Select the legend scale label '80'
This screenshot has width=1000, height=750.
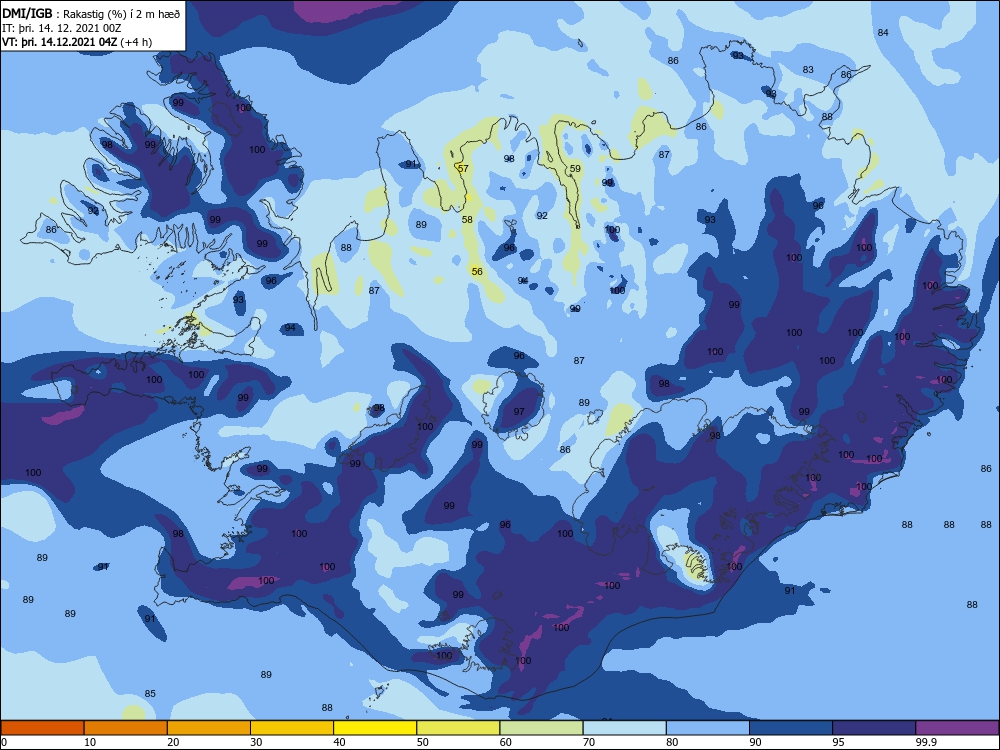(x=672, y=742)
